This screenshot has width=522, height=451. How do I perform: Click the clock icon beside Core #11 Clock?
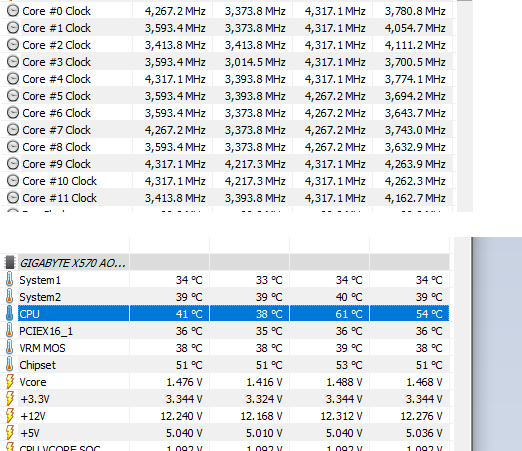[x=13, y=198]
